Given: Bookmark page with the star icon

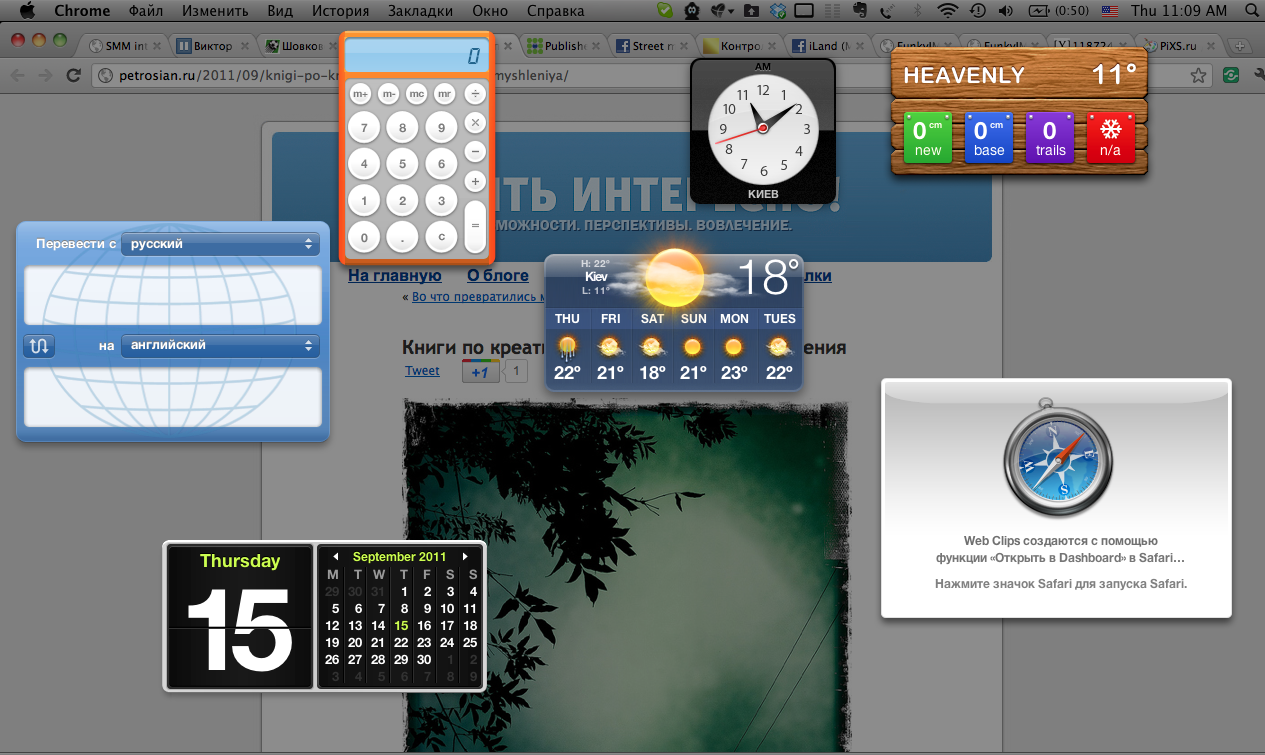Looking at the screenshot, I should point(1198,75).
